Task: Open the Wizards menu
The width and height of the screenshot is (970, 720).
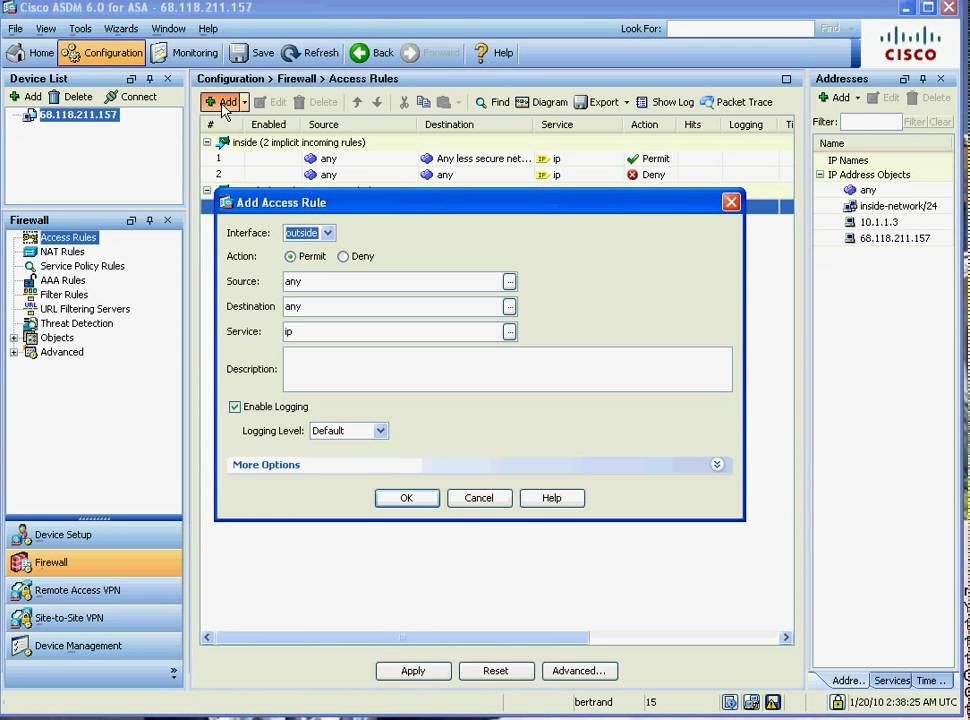Action: click(121, 28)
